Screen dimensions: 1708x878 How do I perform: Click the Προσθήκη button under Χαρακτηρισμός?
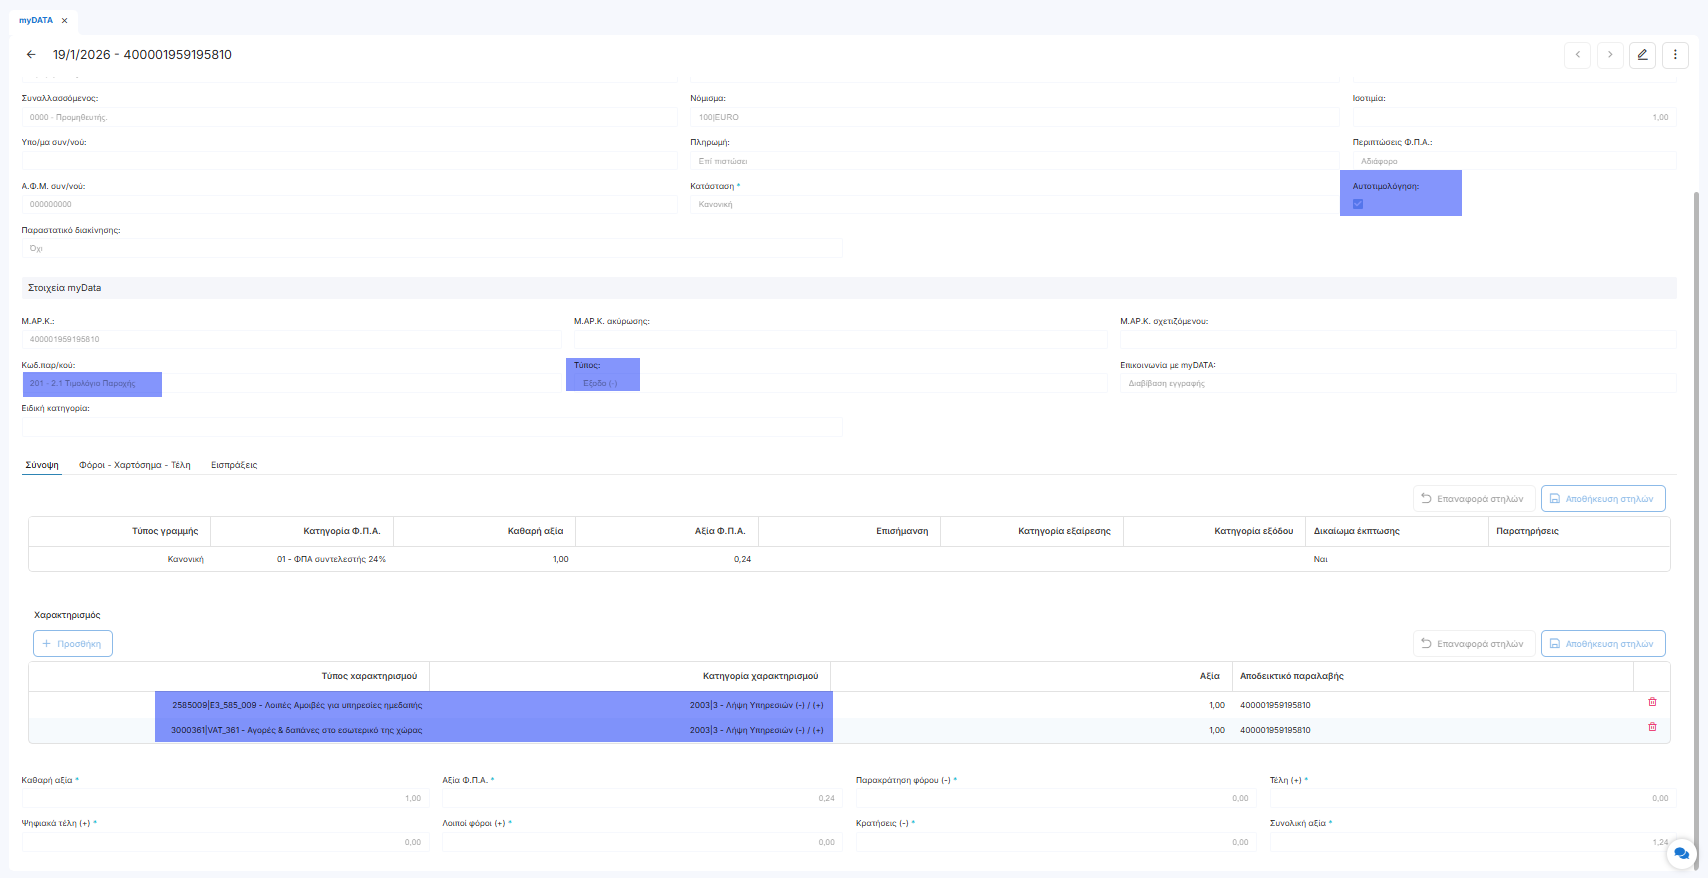coord(73,644)
